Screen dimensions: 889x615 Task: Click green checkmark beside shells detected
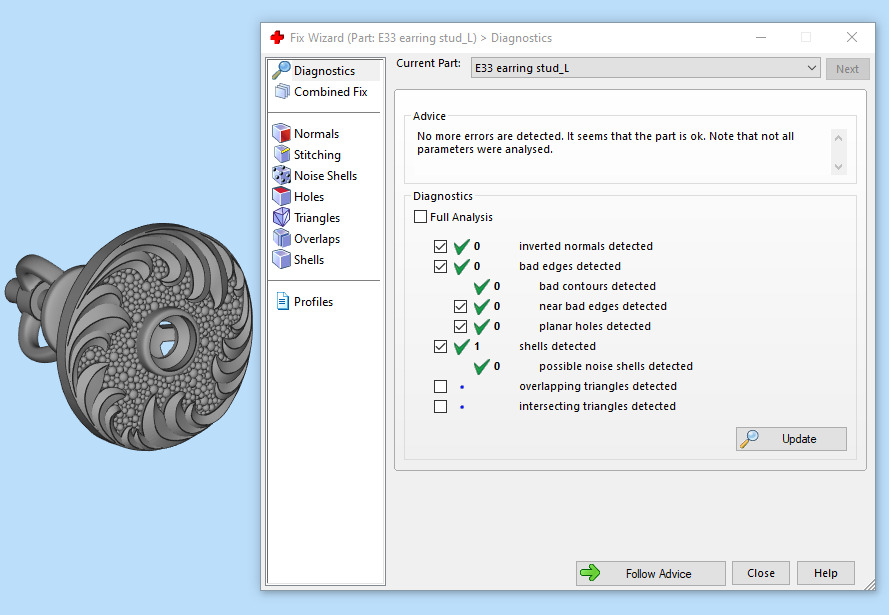click(x=462, y=346)
